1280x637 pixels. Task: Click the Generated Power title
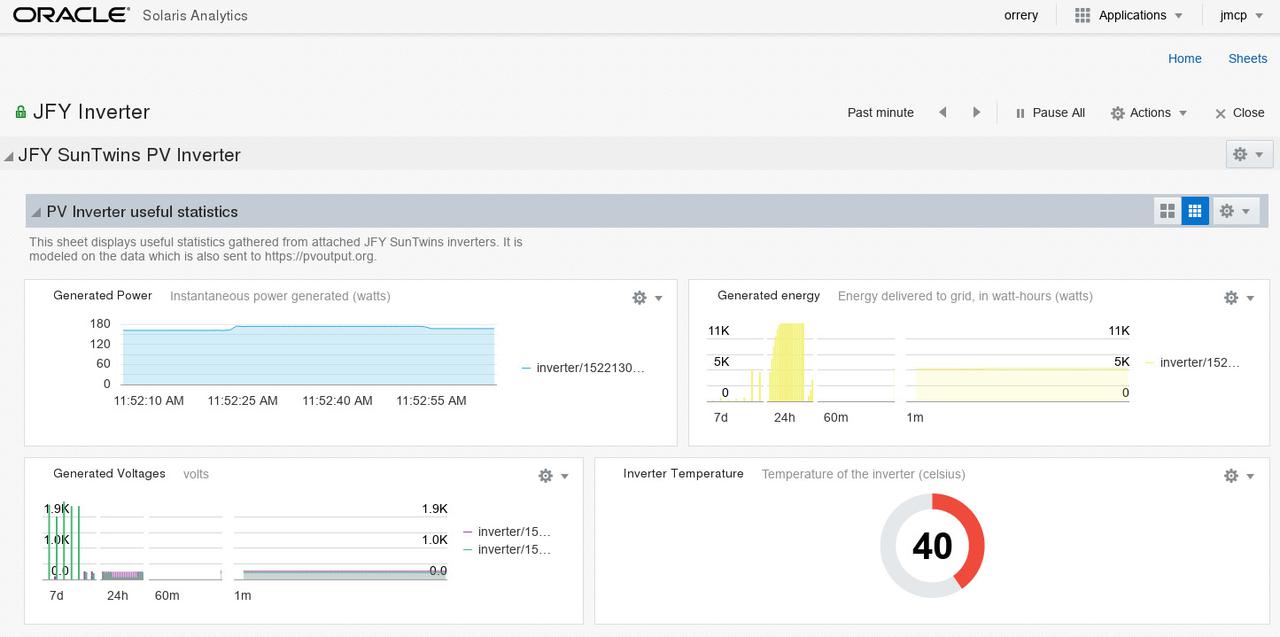coord(103,296)
